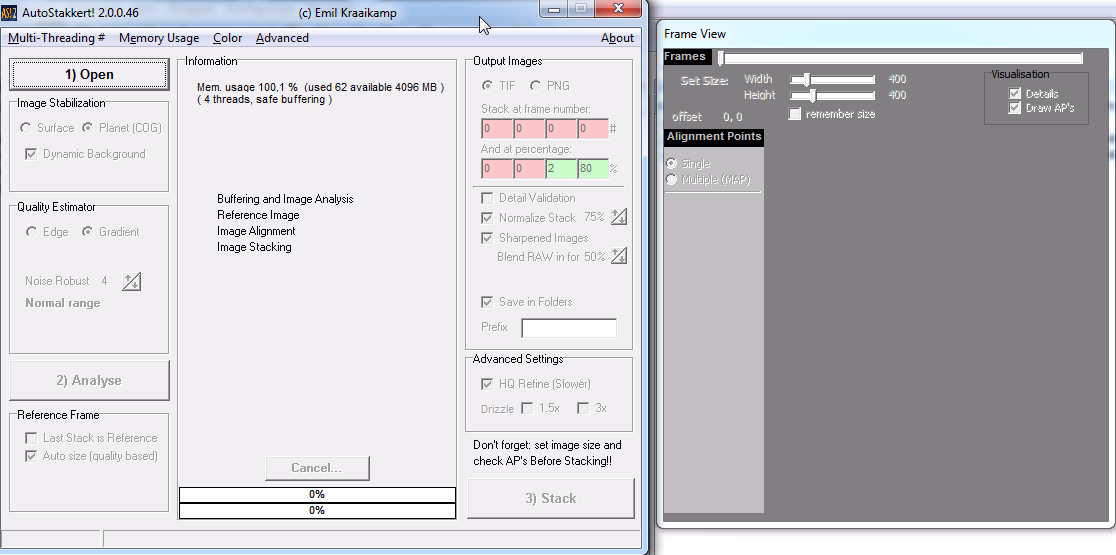Adjust the Width set size slider

coord(806,79)
